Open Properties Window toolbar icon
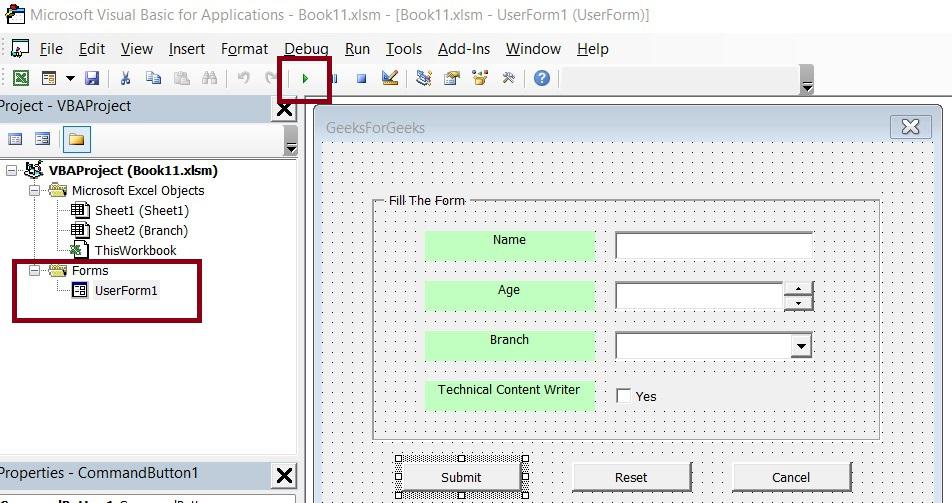Image resolution: width=952 pixels, height=503 pixels. pyautogui.click(x=452, y=78)
